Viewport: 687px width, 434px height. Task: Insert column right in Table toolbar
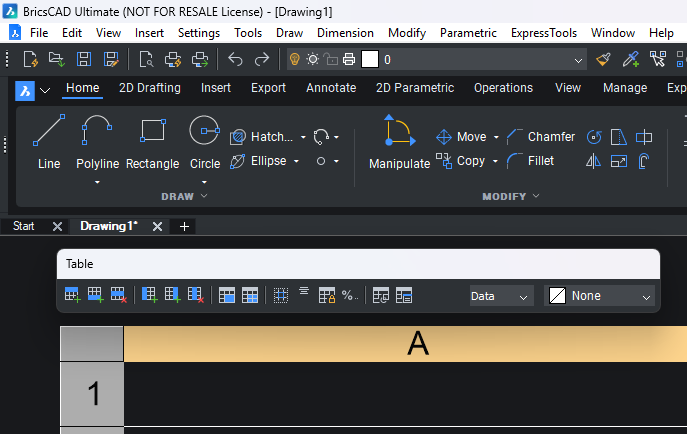pyautogui.click(x=172, y=295)
